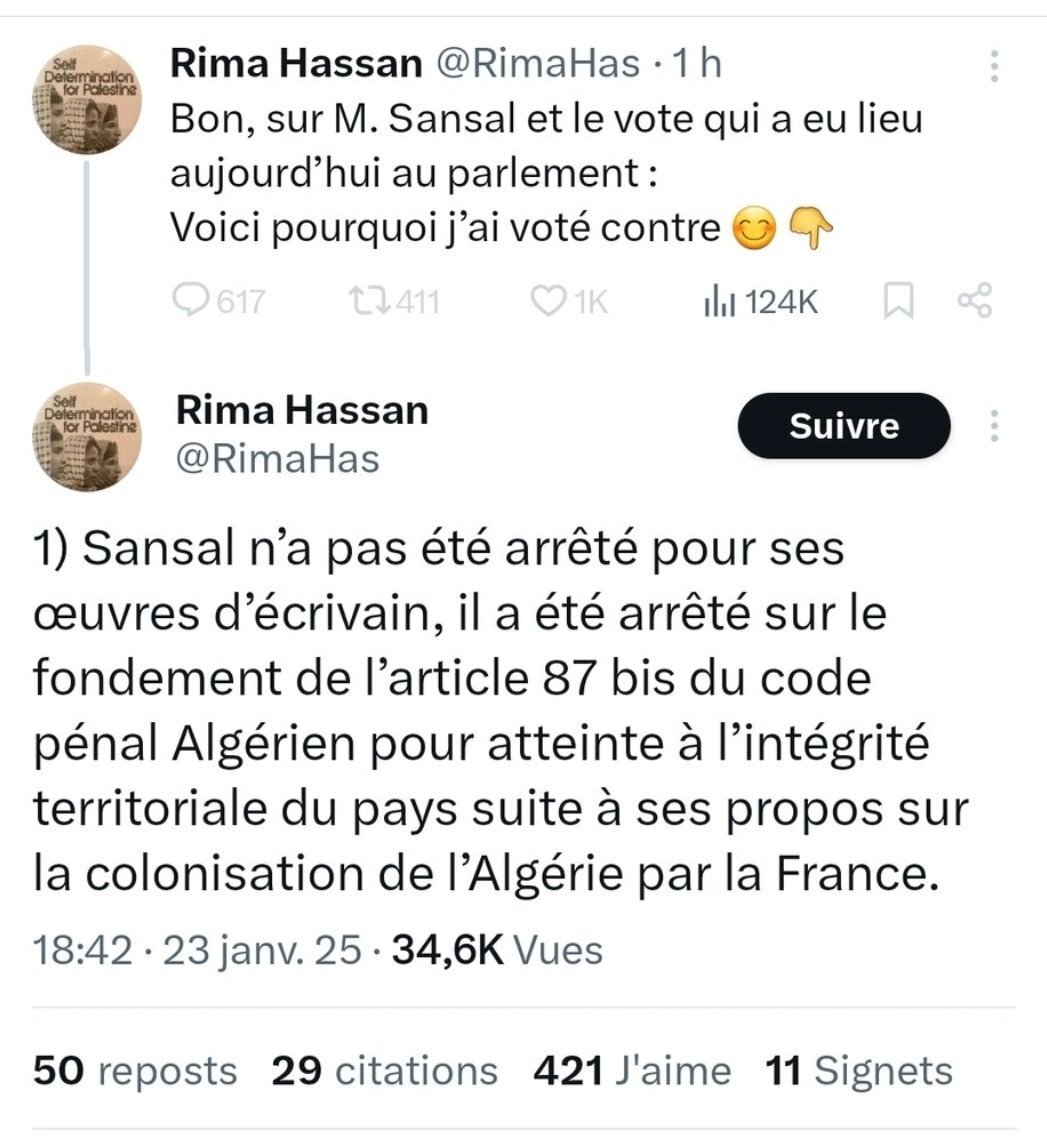Click the reply icon with 617 comments
Image resolution: width=1047 pixels, height=1148 pixels.
tap(190, 301)
